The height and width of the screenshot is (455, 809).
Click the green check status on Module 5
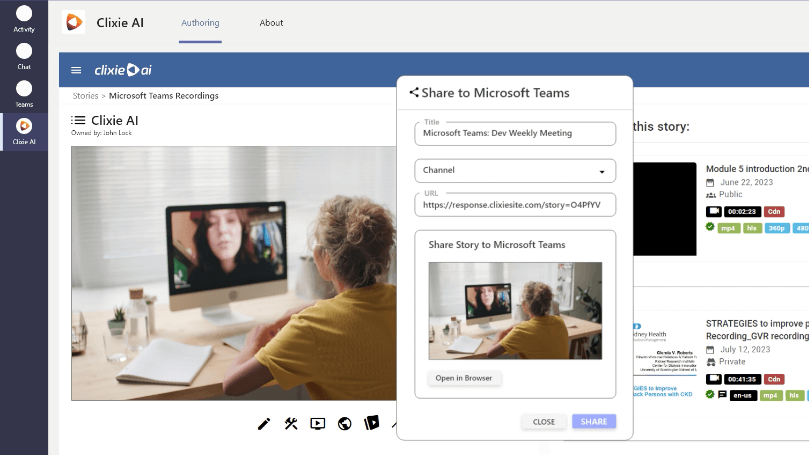tap(710, 226)
